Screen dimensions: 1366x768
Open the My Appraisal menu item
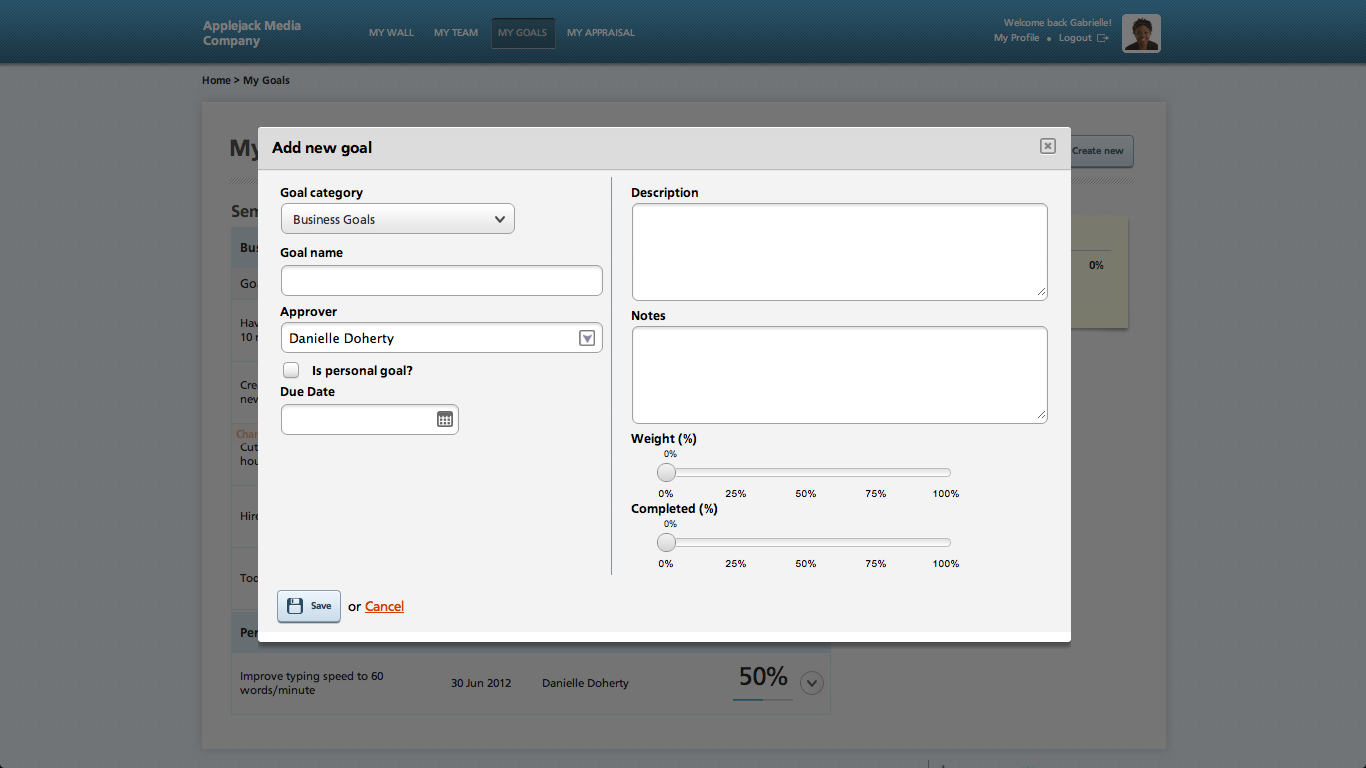(x=600, y=33)
